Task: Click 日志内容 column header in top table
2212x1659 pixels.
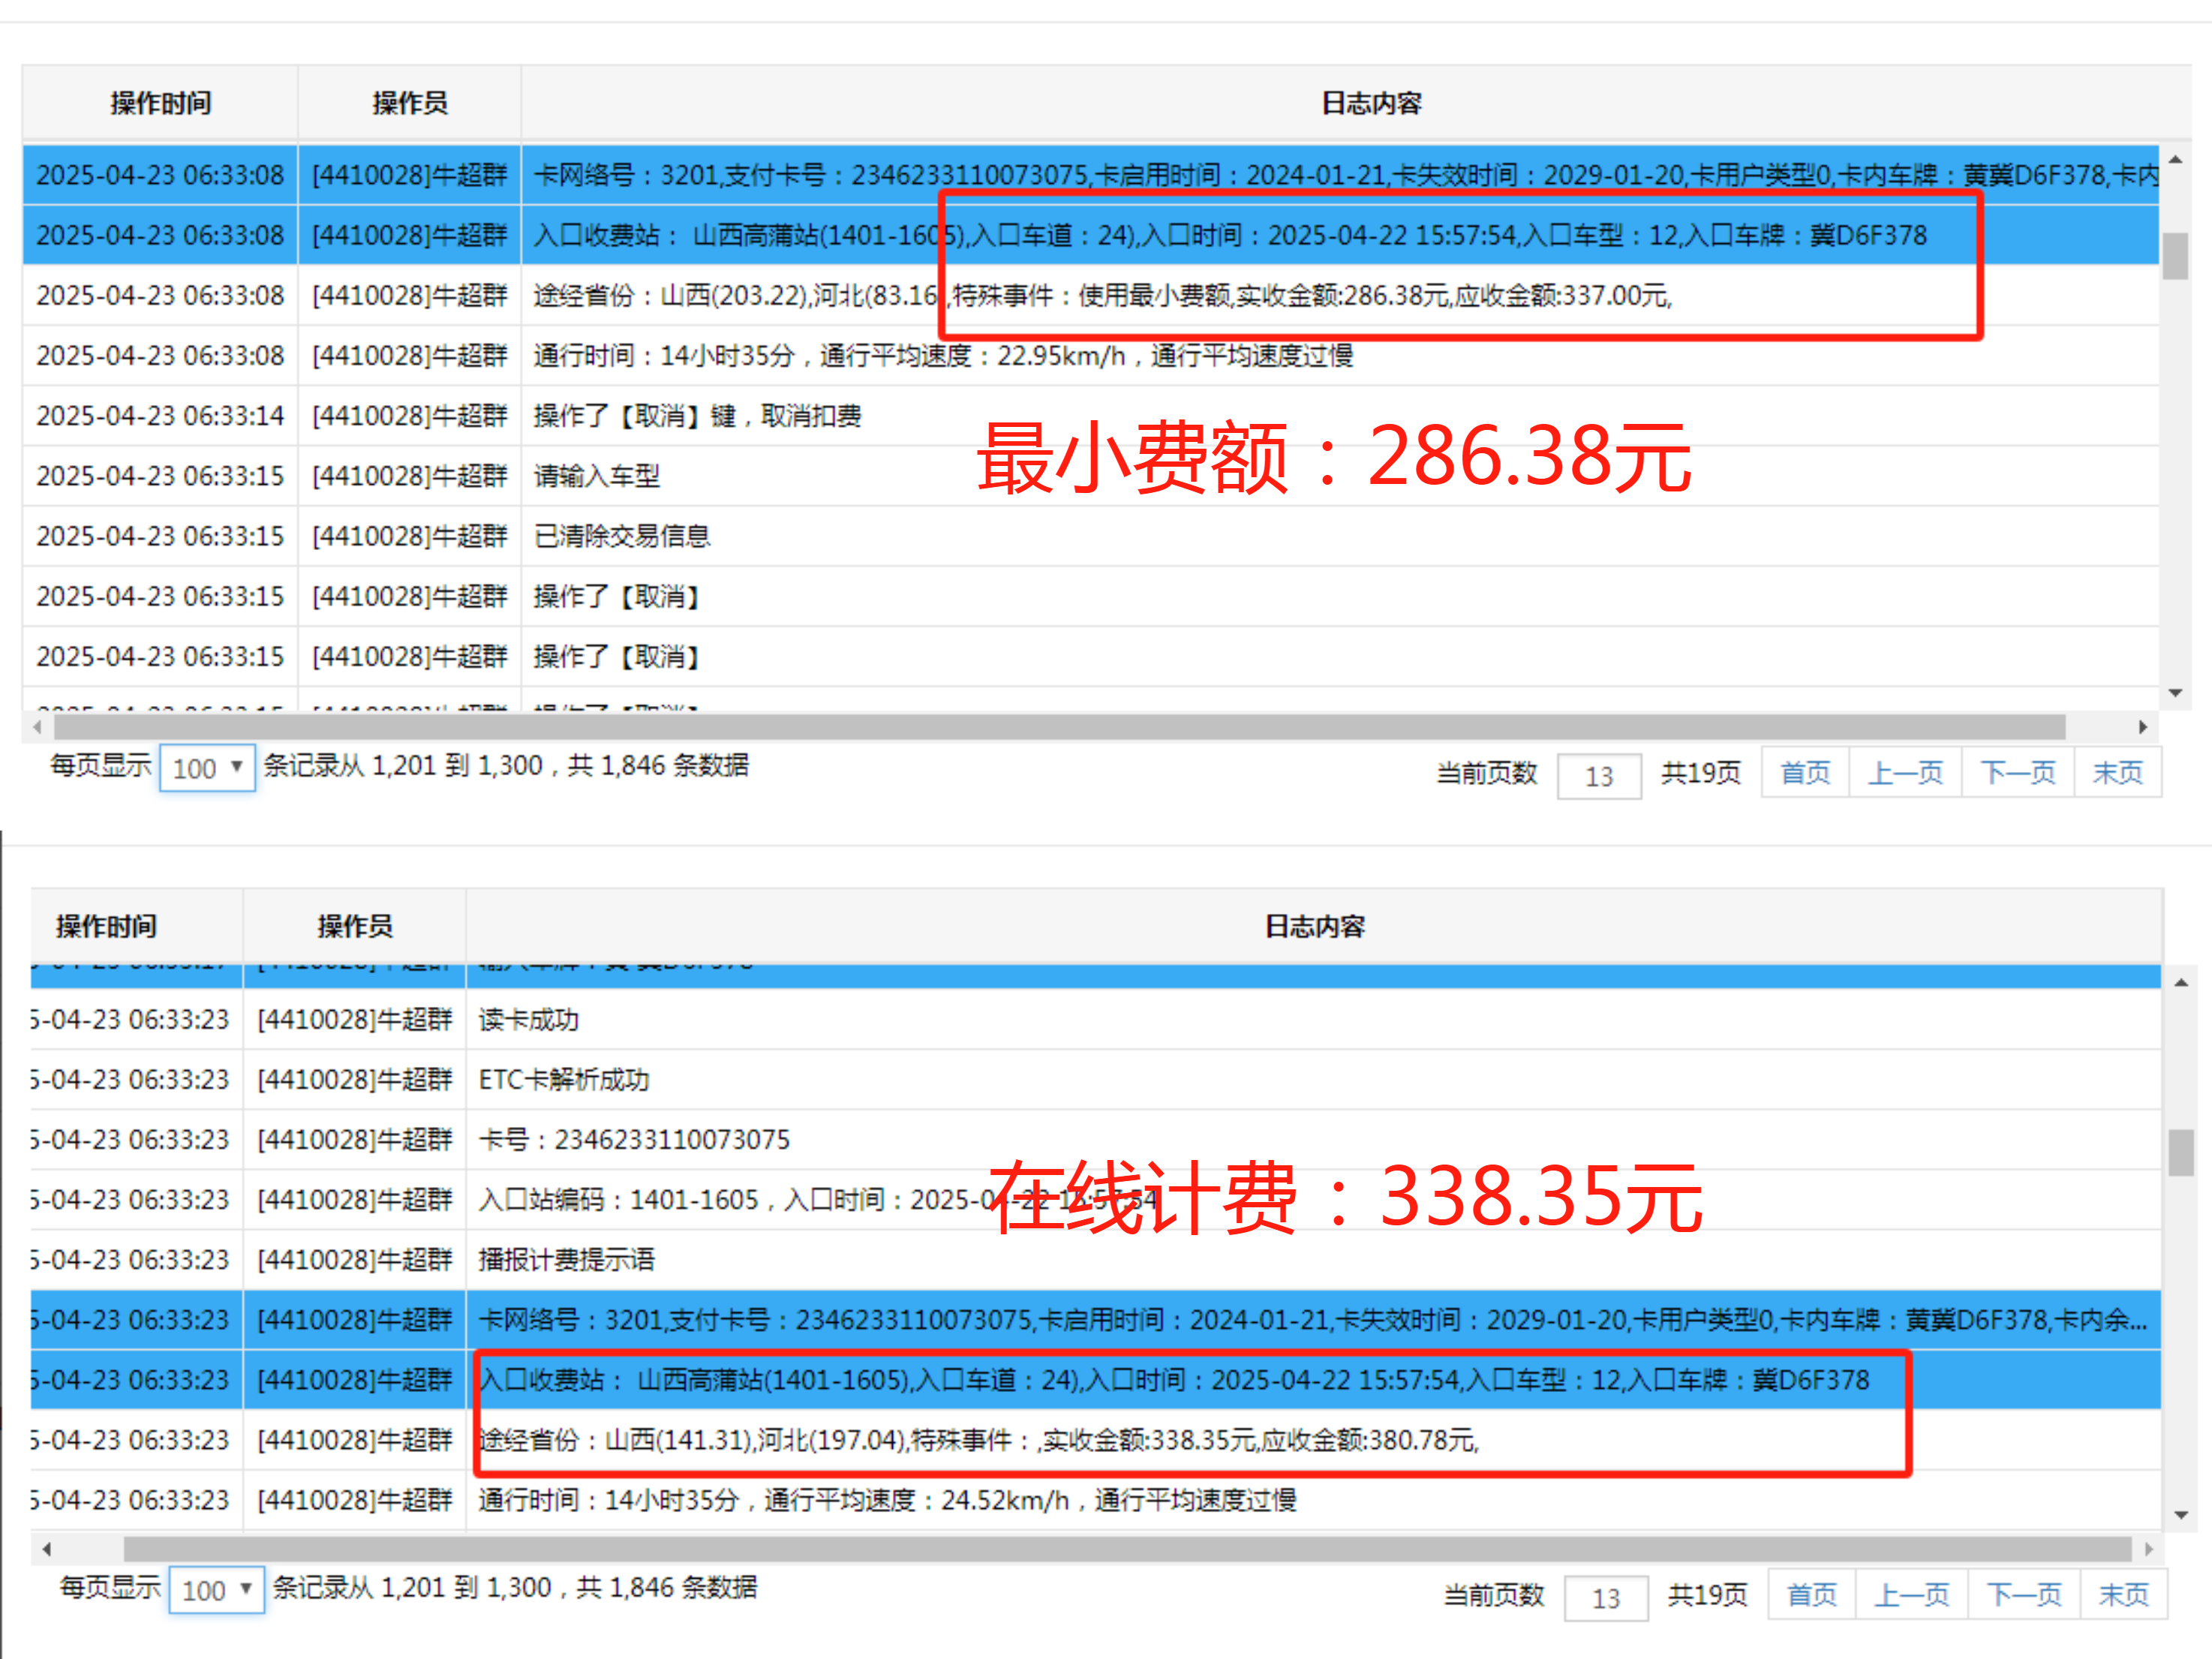Action: [1371, 103]
